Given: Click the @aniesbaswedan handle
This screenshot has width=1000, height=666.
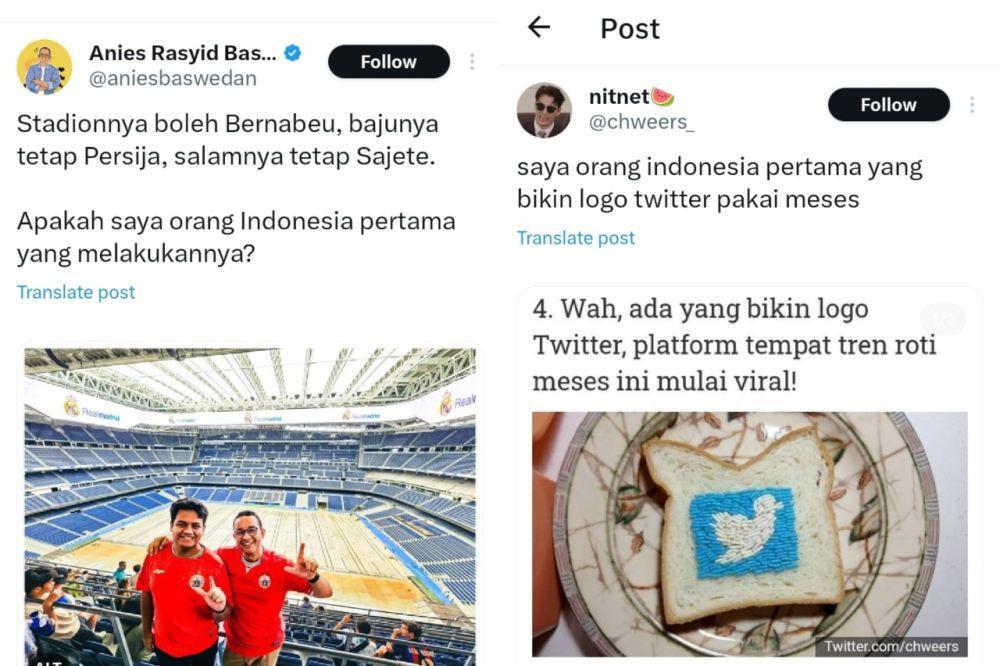Looking at the screenshot, I should click(x=173, y=78).
